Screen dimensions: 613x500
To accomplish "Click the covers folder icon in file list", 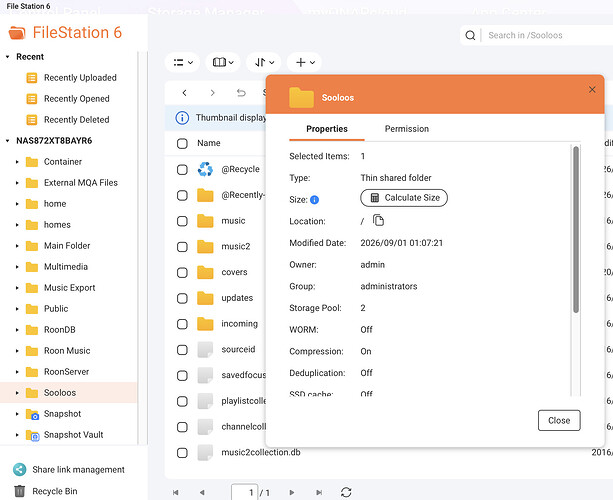I will pyautogui.click(x=205, y=272).
